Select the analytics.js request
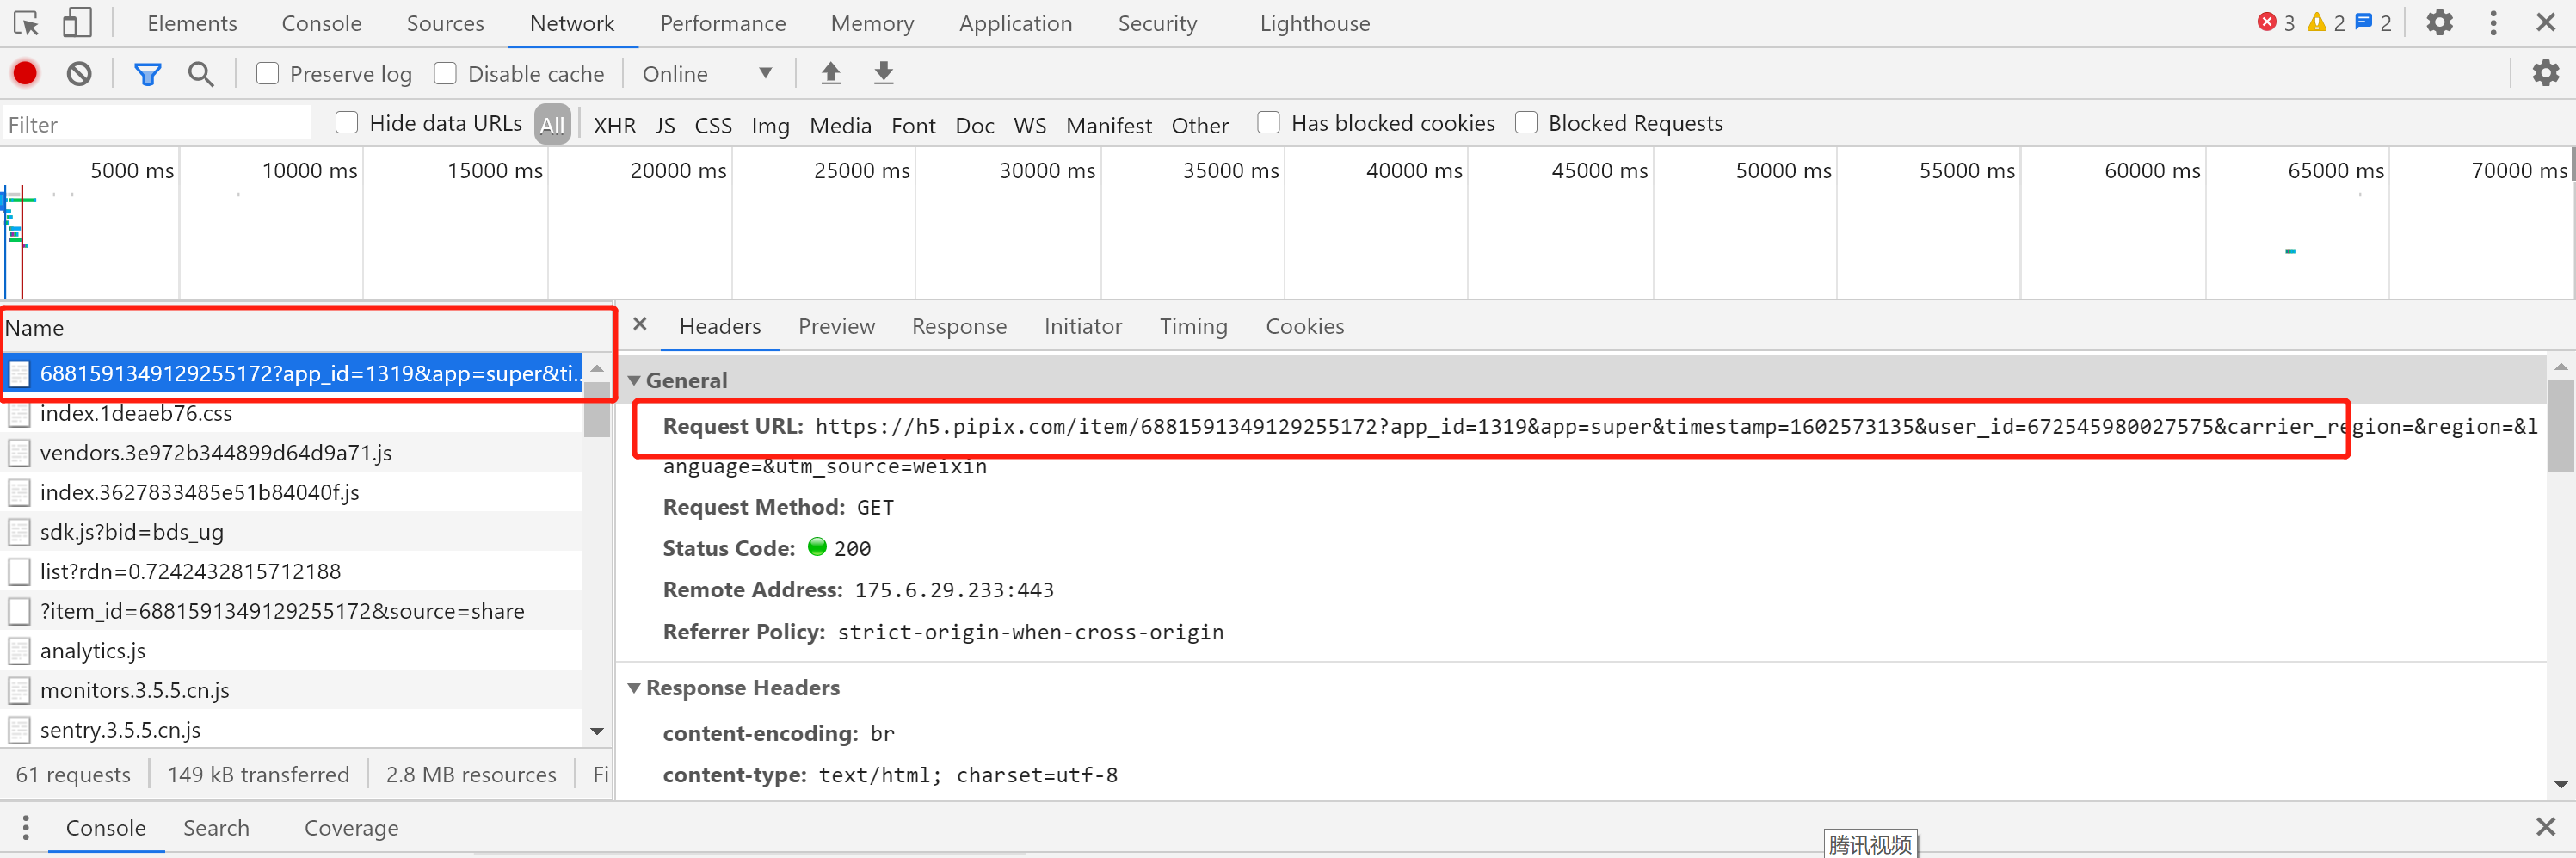Screen dimensions: 2576x858 coord(292,651)
